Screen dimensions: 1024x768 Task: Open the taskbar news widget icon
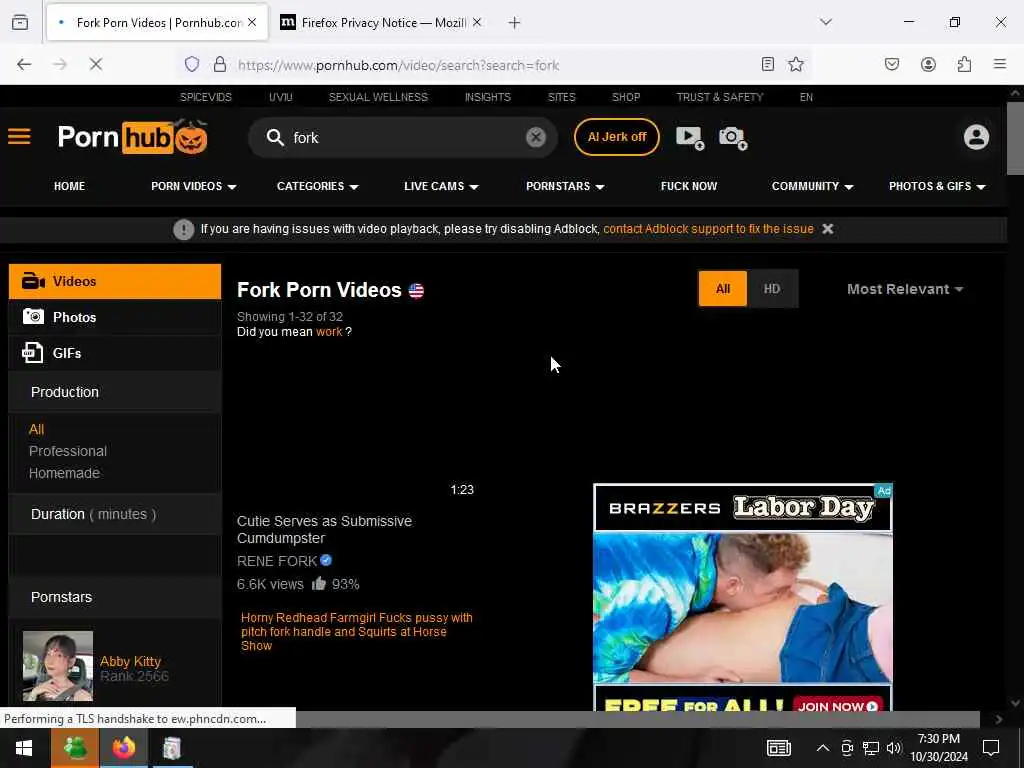[778, 748]
